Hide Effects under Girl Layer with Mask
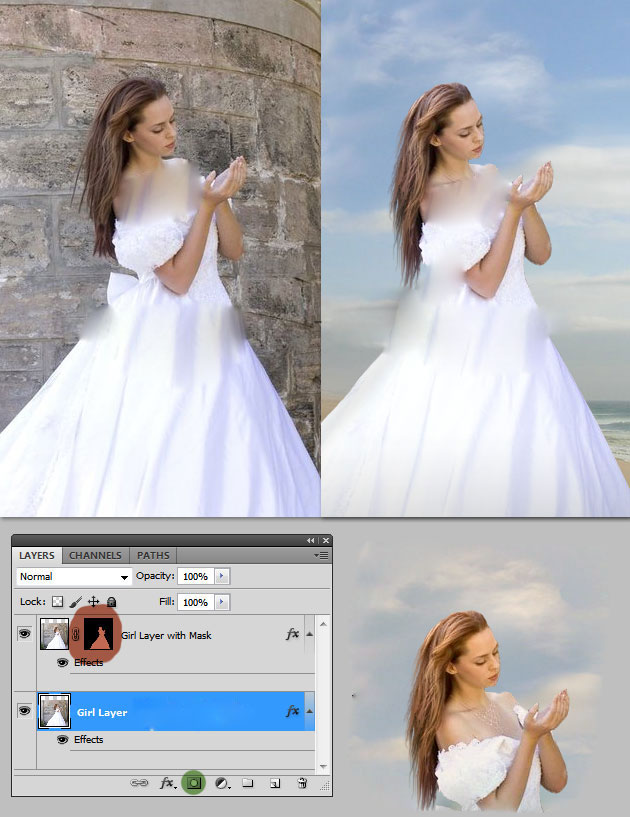The width and height of the screenshot is (630, 817). 62,662
